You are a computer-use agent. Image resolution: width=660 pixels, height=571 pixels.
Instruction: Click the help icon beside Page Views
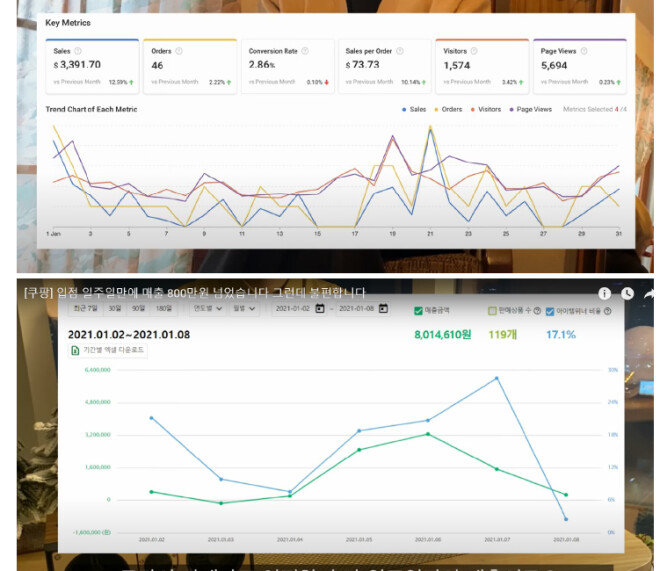point(584,50)
